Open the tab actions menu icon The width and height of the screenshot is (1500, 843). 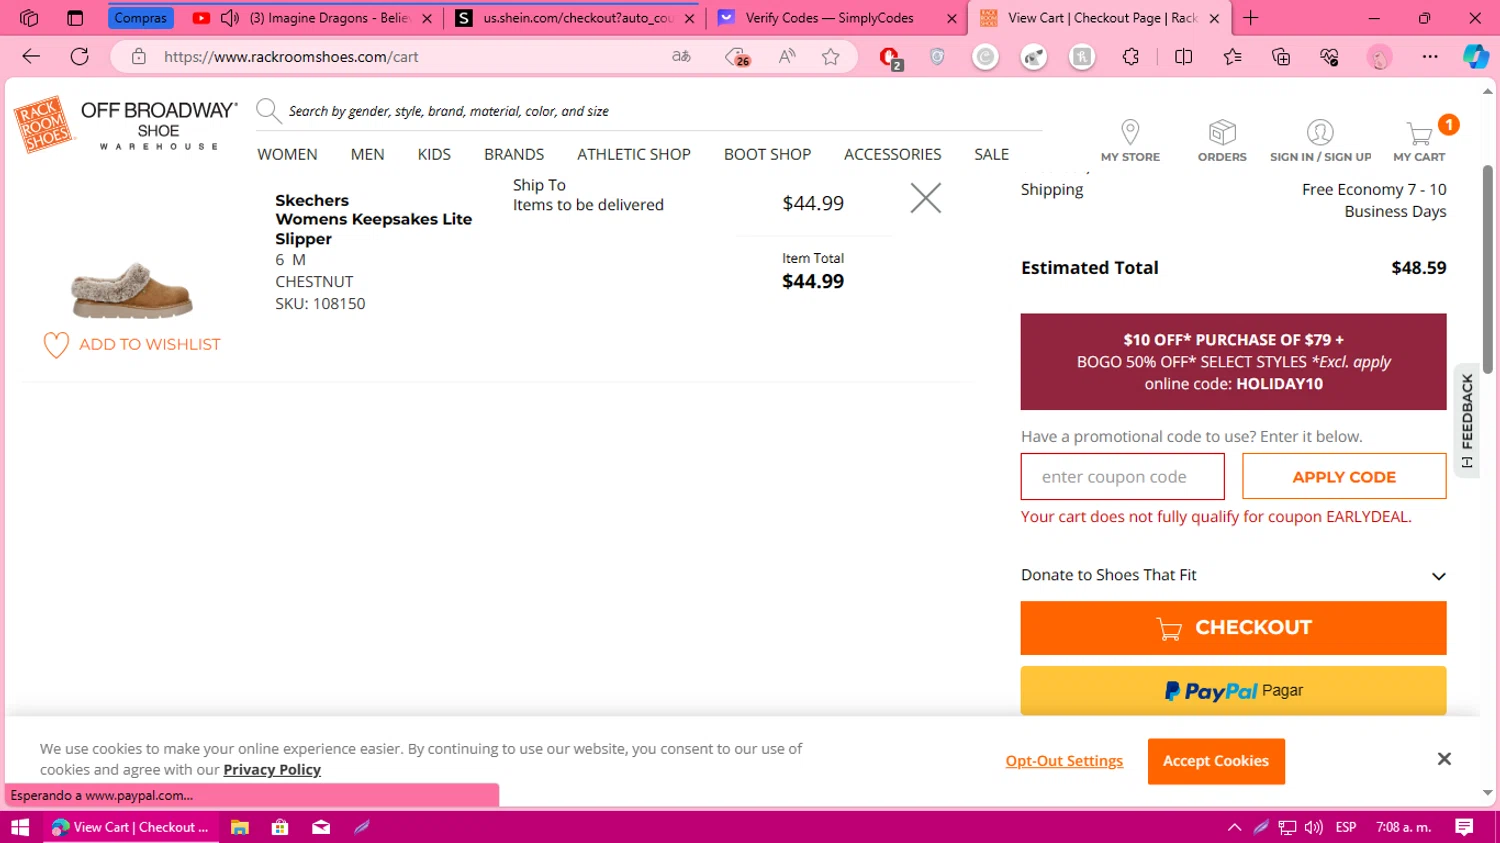tap(75, 18)
